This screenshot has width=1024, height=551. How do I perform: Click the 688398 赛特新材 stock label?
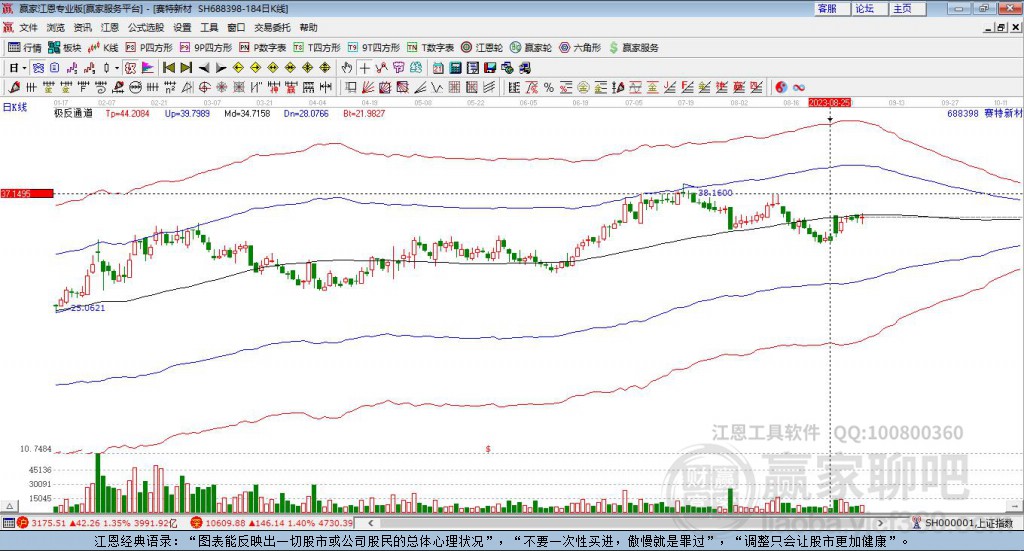(x=984, y=113)
